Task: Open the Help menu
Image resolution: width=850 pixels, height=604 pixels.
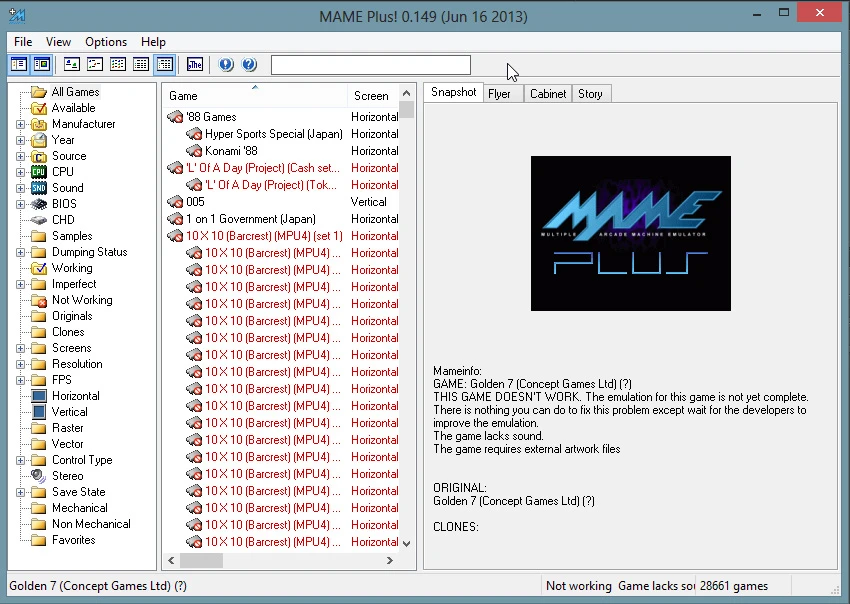Action: [x=153, y=42]
